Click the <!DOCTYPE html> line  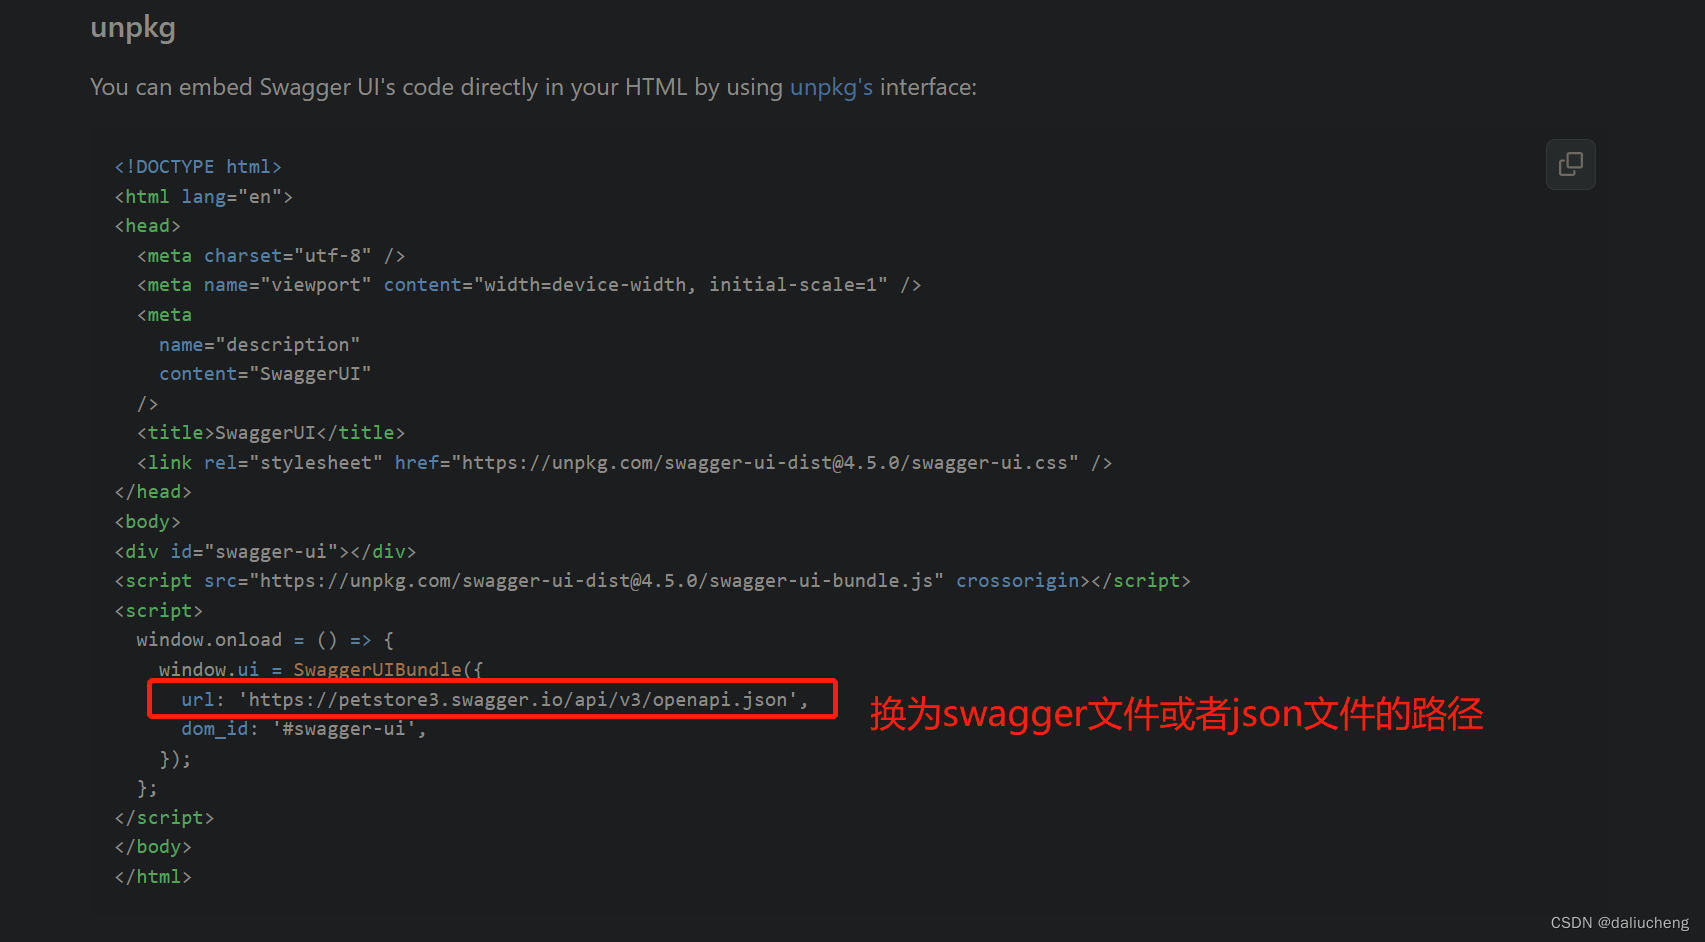(x=198, y=167)
